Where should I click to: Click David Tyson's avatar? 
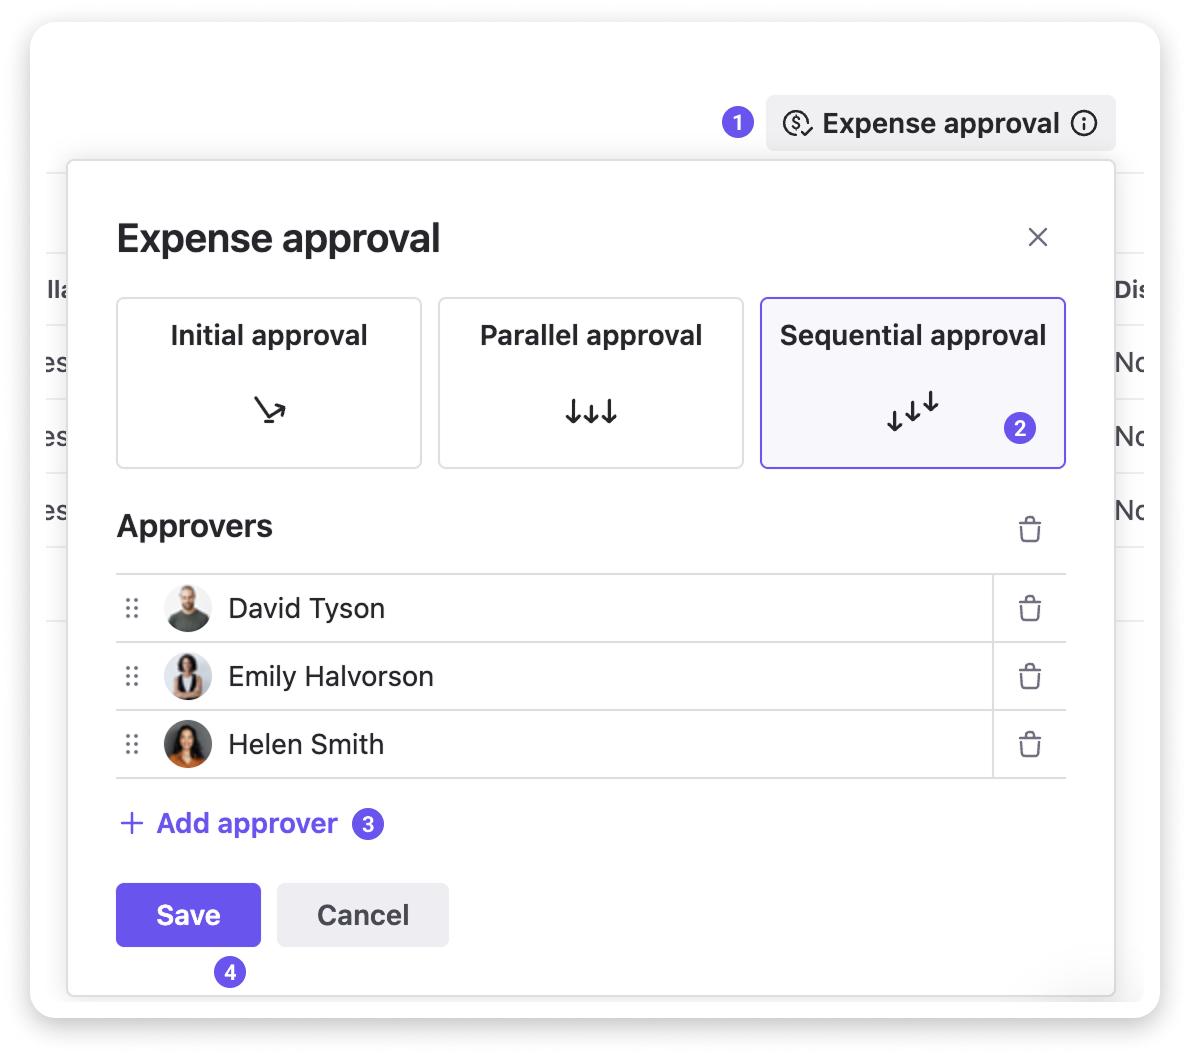point(188,608)
